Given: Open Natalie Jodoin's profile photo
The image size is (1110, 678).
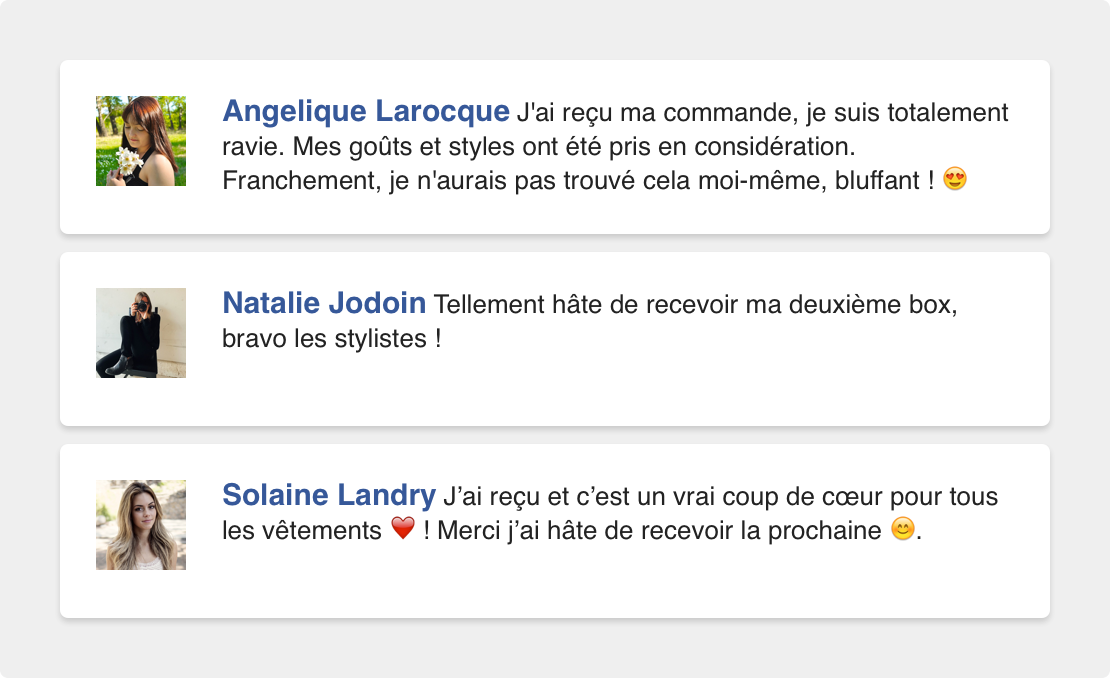Looking at the screenshot, I should coord(141,333).
